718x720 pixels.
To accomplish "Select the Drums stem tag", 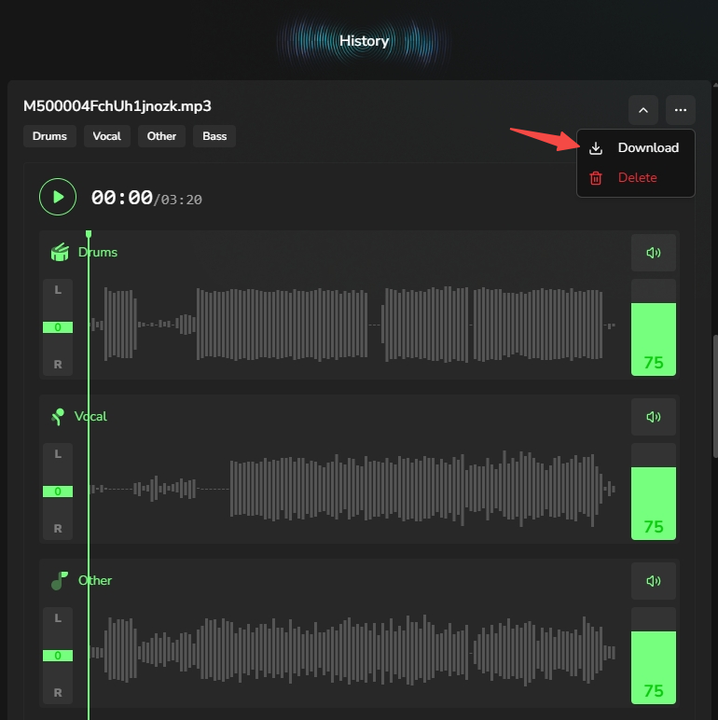I will [50, 136].
